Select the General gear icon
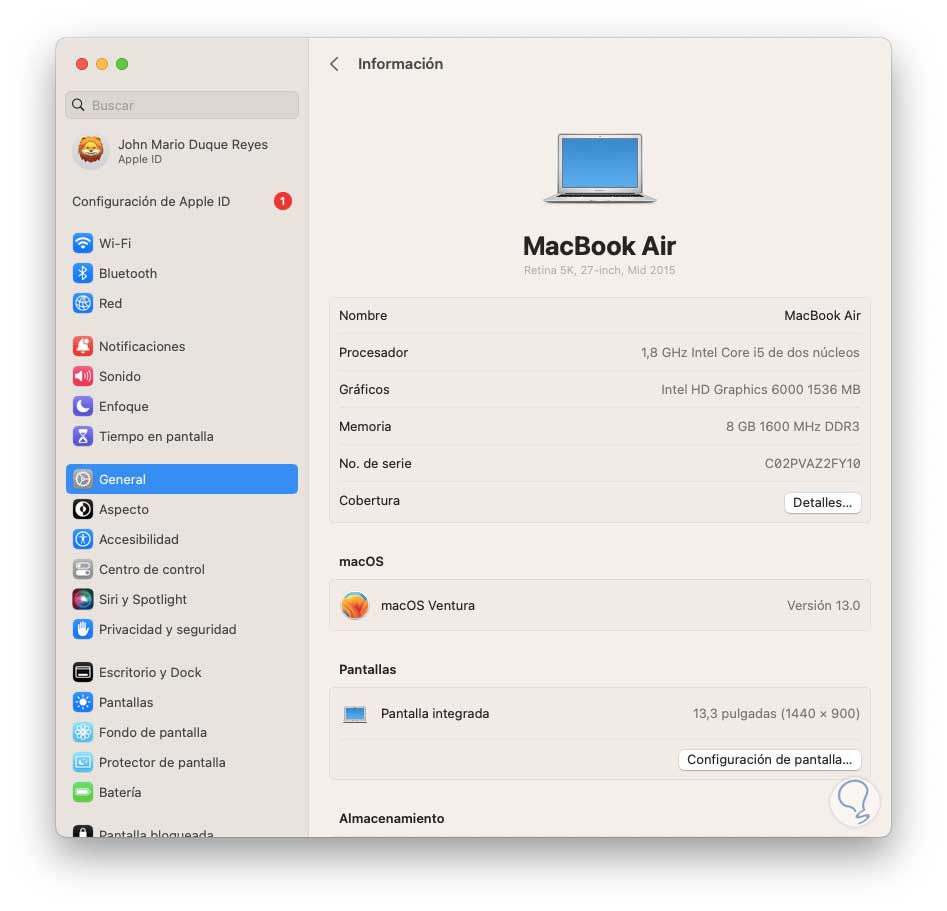The height and width of the screenshot is (911, 947). (x=83, y=479)
